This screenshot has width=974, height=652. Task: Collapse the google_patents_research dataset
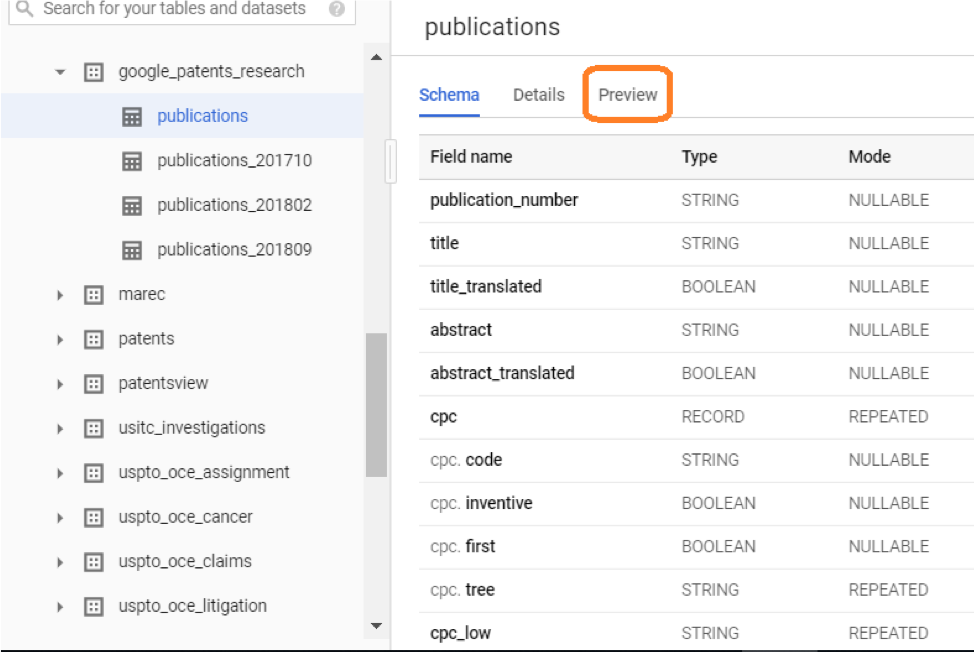59,71
